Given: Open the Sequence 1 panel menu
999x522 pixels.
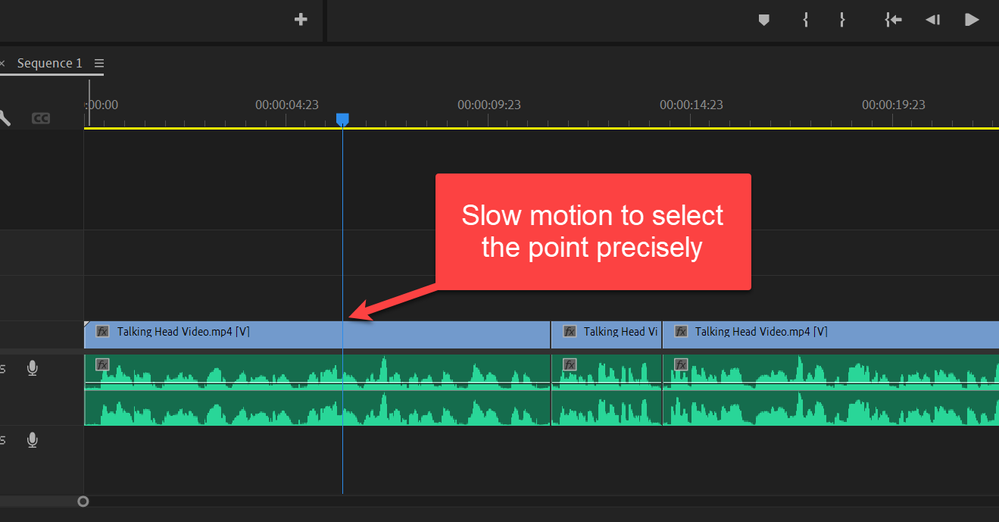Looking at the screenshot, I should (x=99, y=63).
